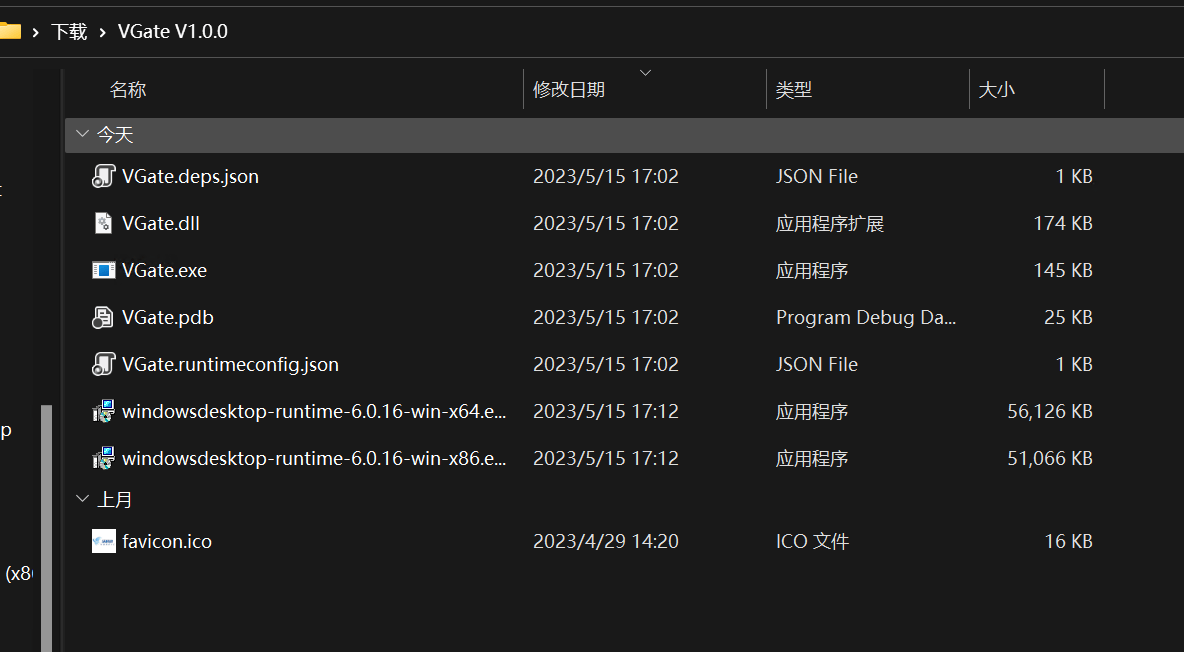Click the favicon.ico thumbnail icon
This screenshot has height=652, width=1184.
point(103,541)
